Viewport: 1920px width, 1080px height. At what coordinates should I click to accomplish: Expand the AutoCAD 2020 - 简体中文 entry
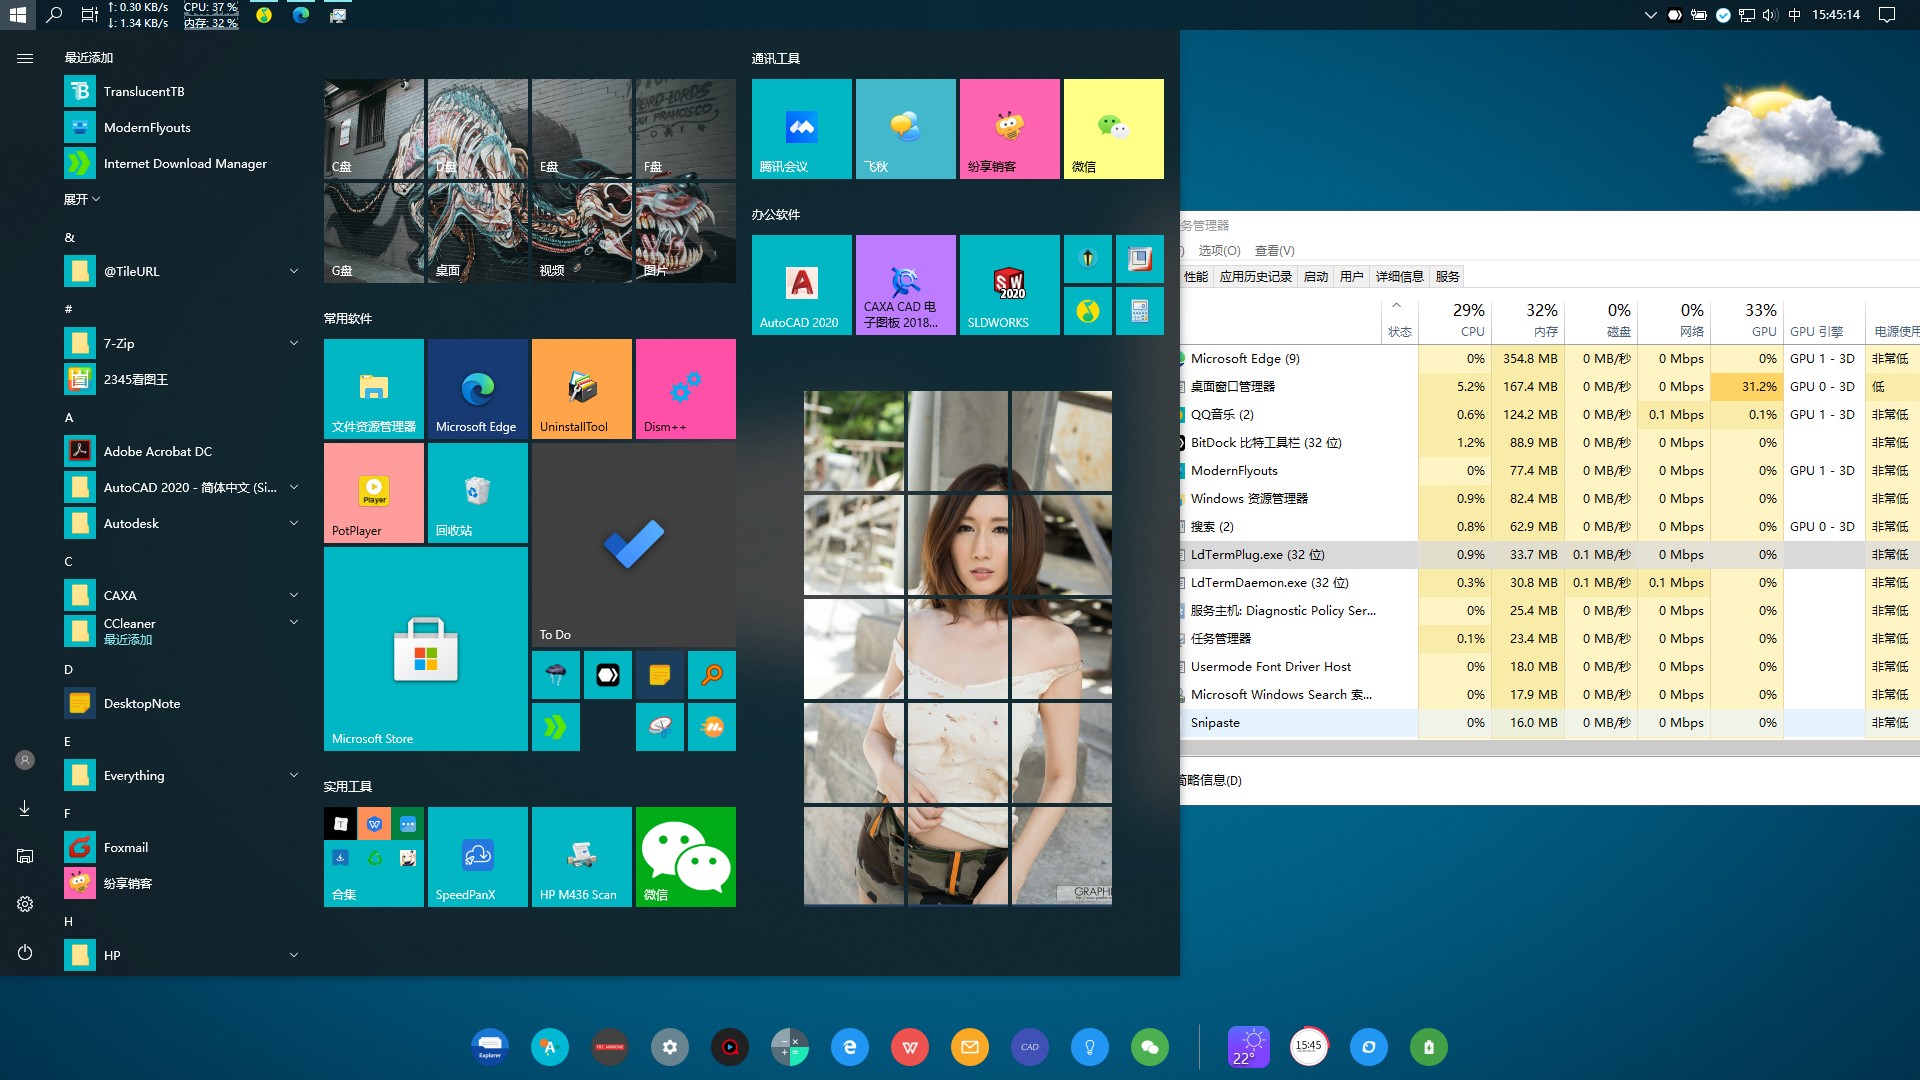(293, 487)
